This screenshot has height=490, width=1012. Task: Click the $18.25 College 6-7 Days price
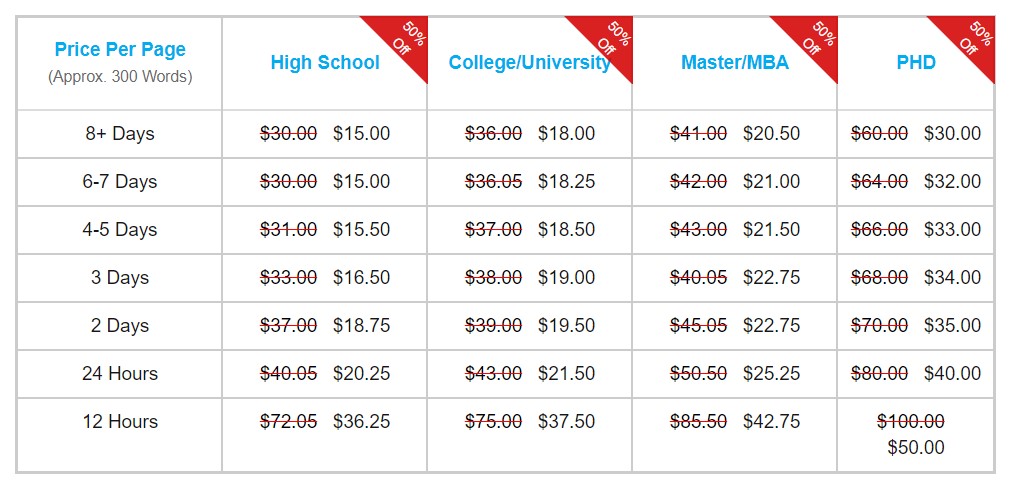click(567, 181)
